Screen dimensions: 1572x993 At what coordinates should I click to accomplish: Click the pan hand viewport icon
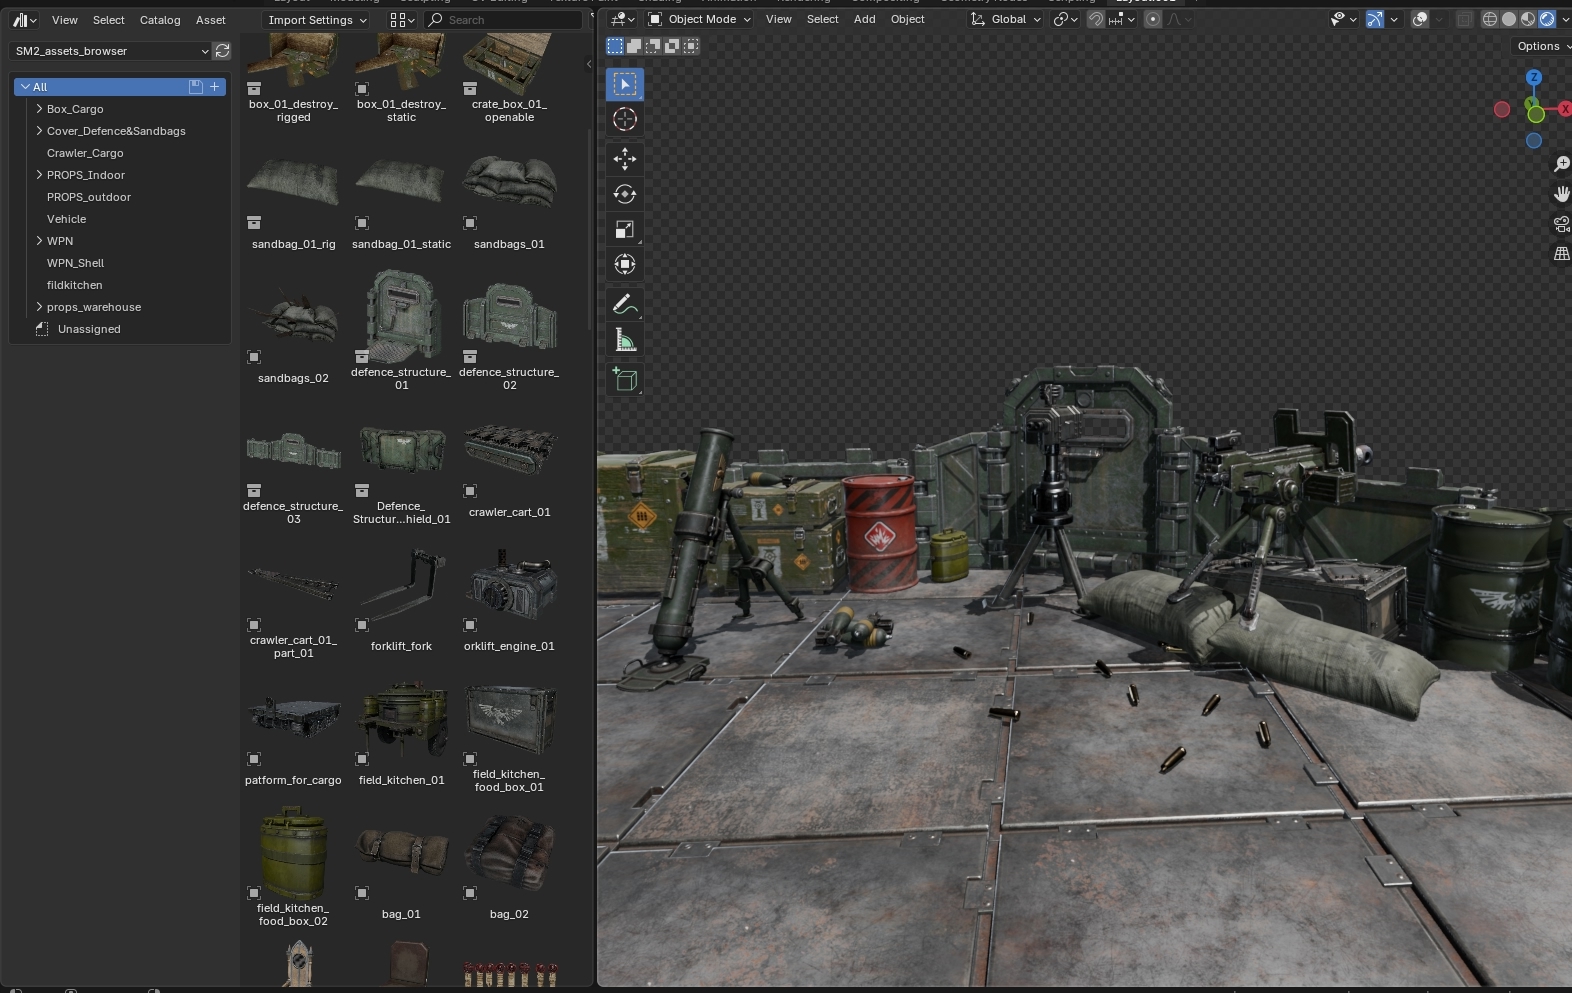[x=1561, y=194]
